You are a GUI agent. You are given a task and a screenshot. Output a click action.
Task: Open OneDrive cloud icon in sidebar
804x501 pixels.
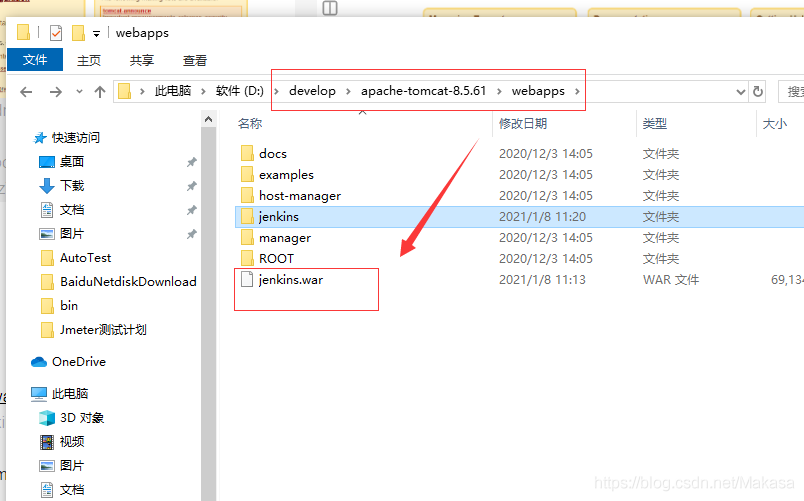(39, 362)
